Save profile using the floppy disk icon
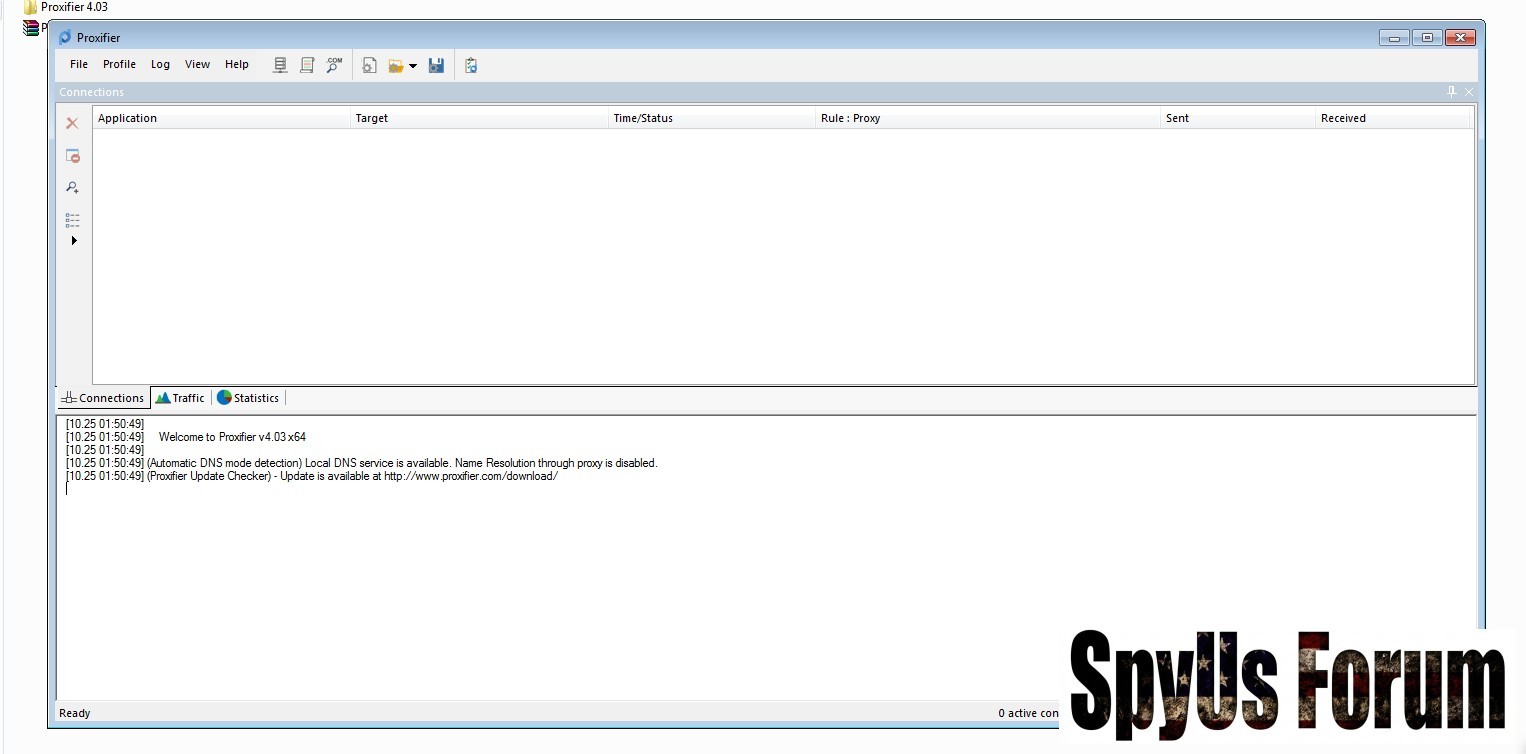Screen dimensions: 1526x754 point(436,65)
